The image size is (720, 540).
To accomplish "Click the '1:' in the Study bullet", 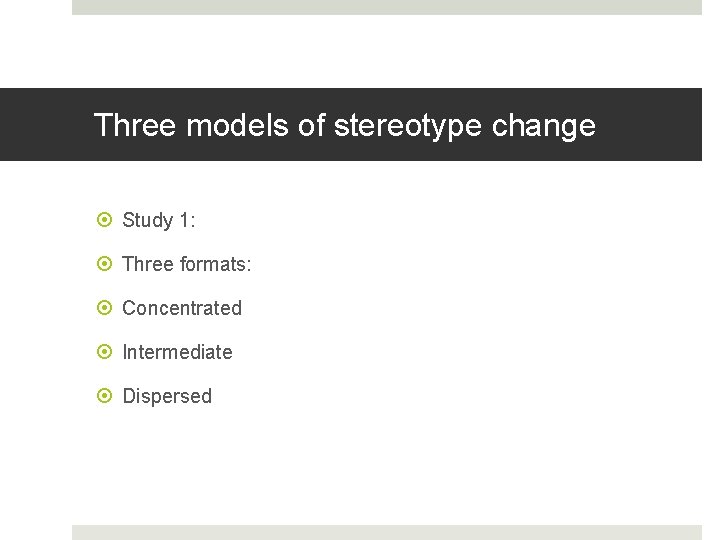I will (186, 220).
